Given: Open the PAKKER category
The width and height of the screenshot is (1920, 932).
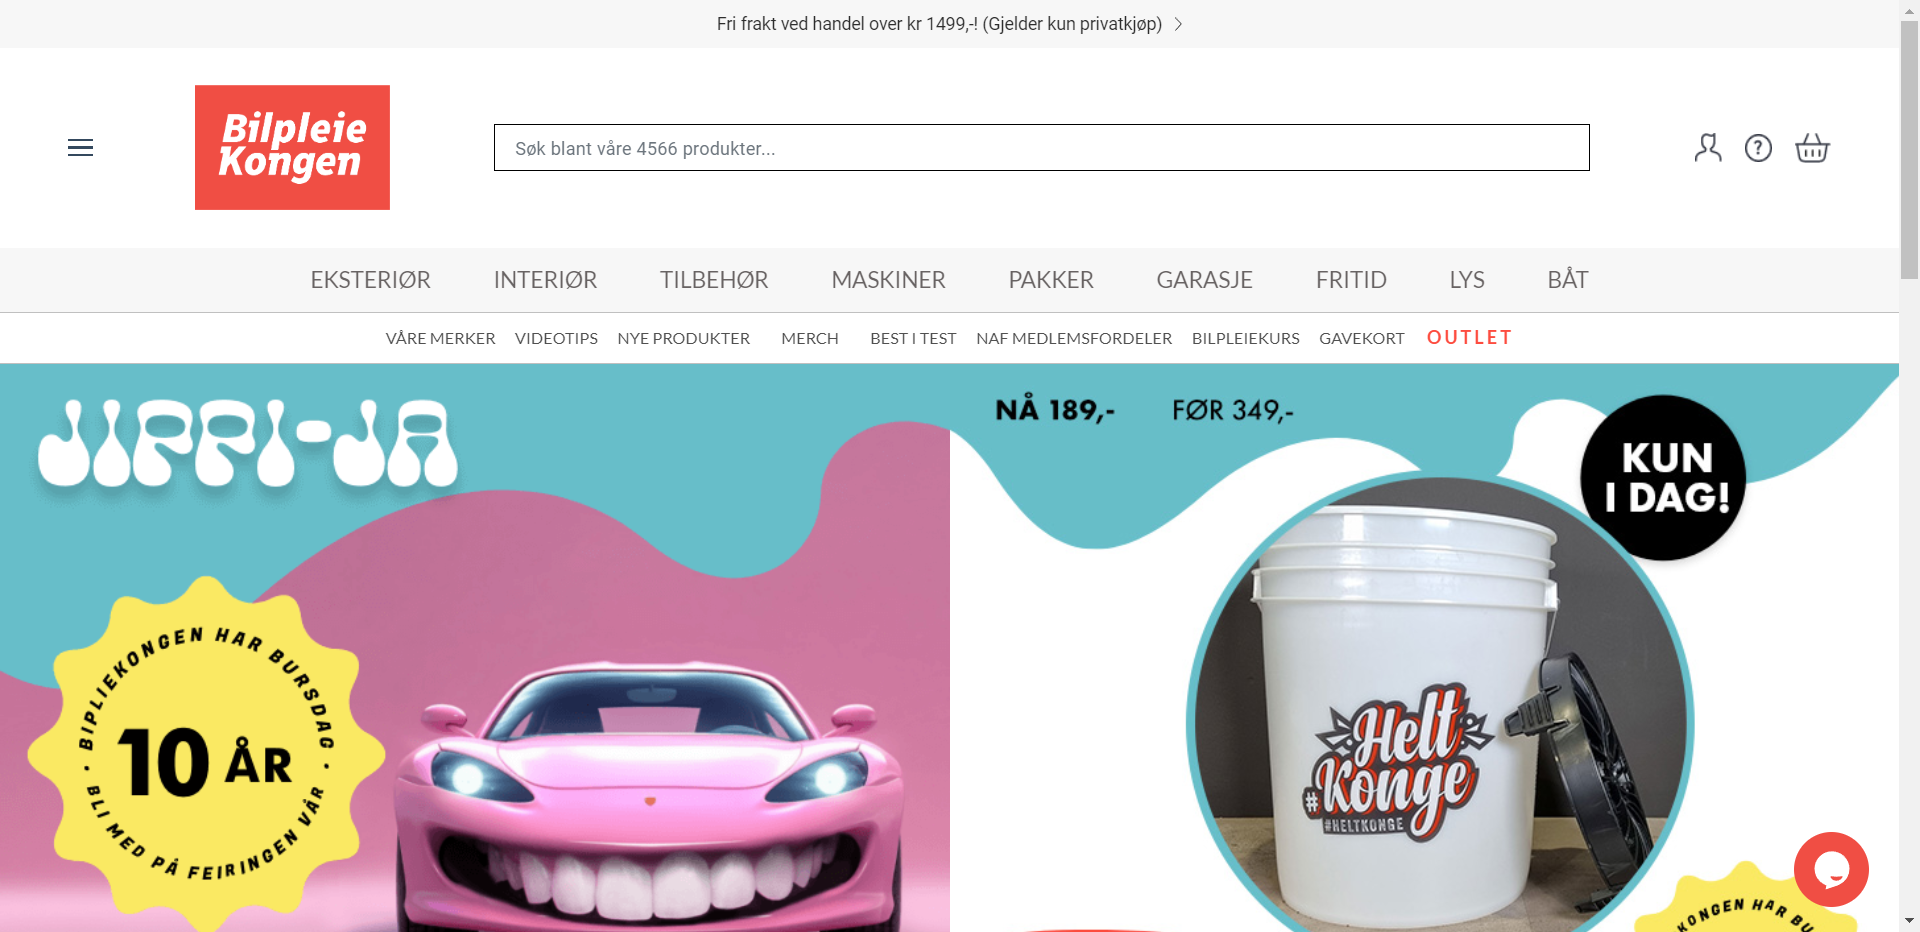Looking at the screenshot, I should click(x=1051, y=280).
